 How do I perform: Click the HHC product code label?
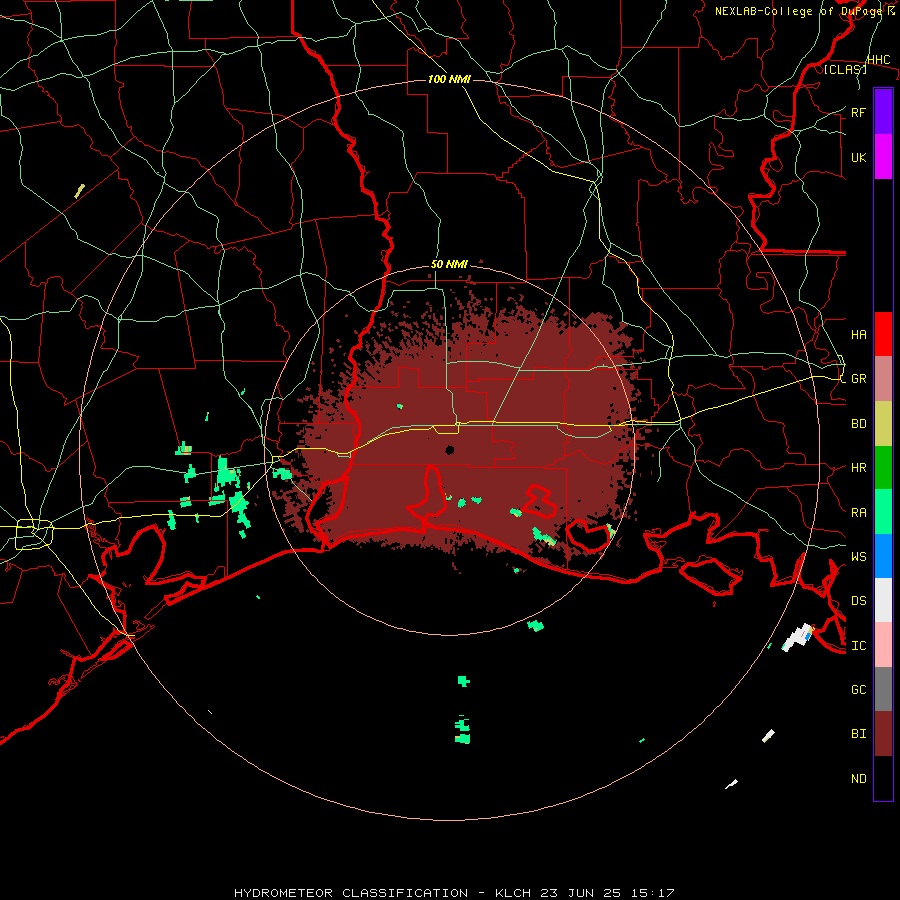(878, 60)
